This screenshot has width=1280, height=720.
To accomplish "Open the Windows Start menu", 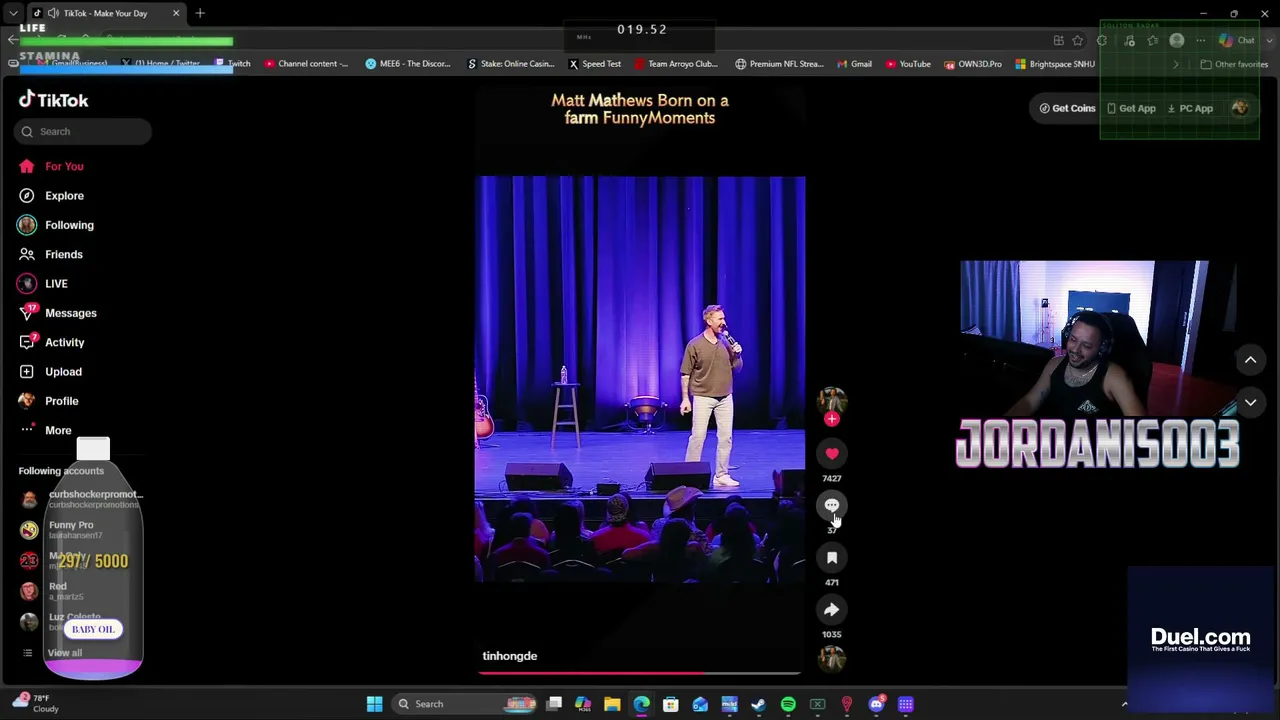I will [374, 704].
